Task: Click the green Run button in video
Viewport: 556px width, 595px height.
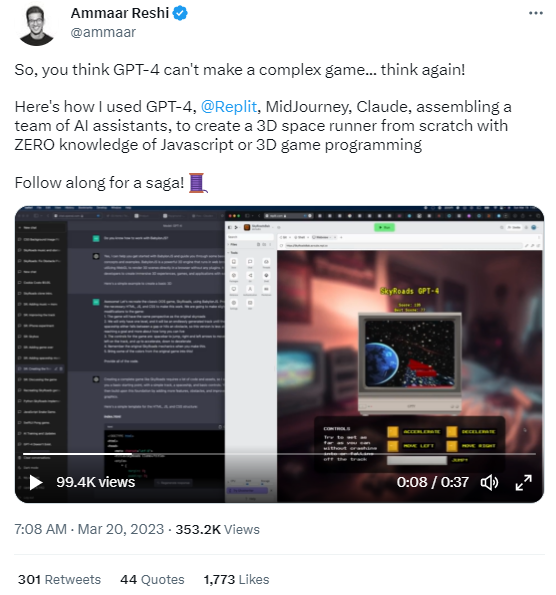Action: coord(384,227)
